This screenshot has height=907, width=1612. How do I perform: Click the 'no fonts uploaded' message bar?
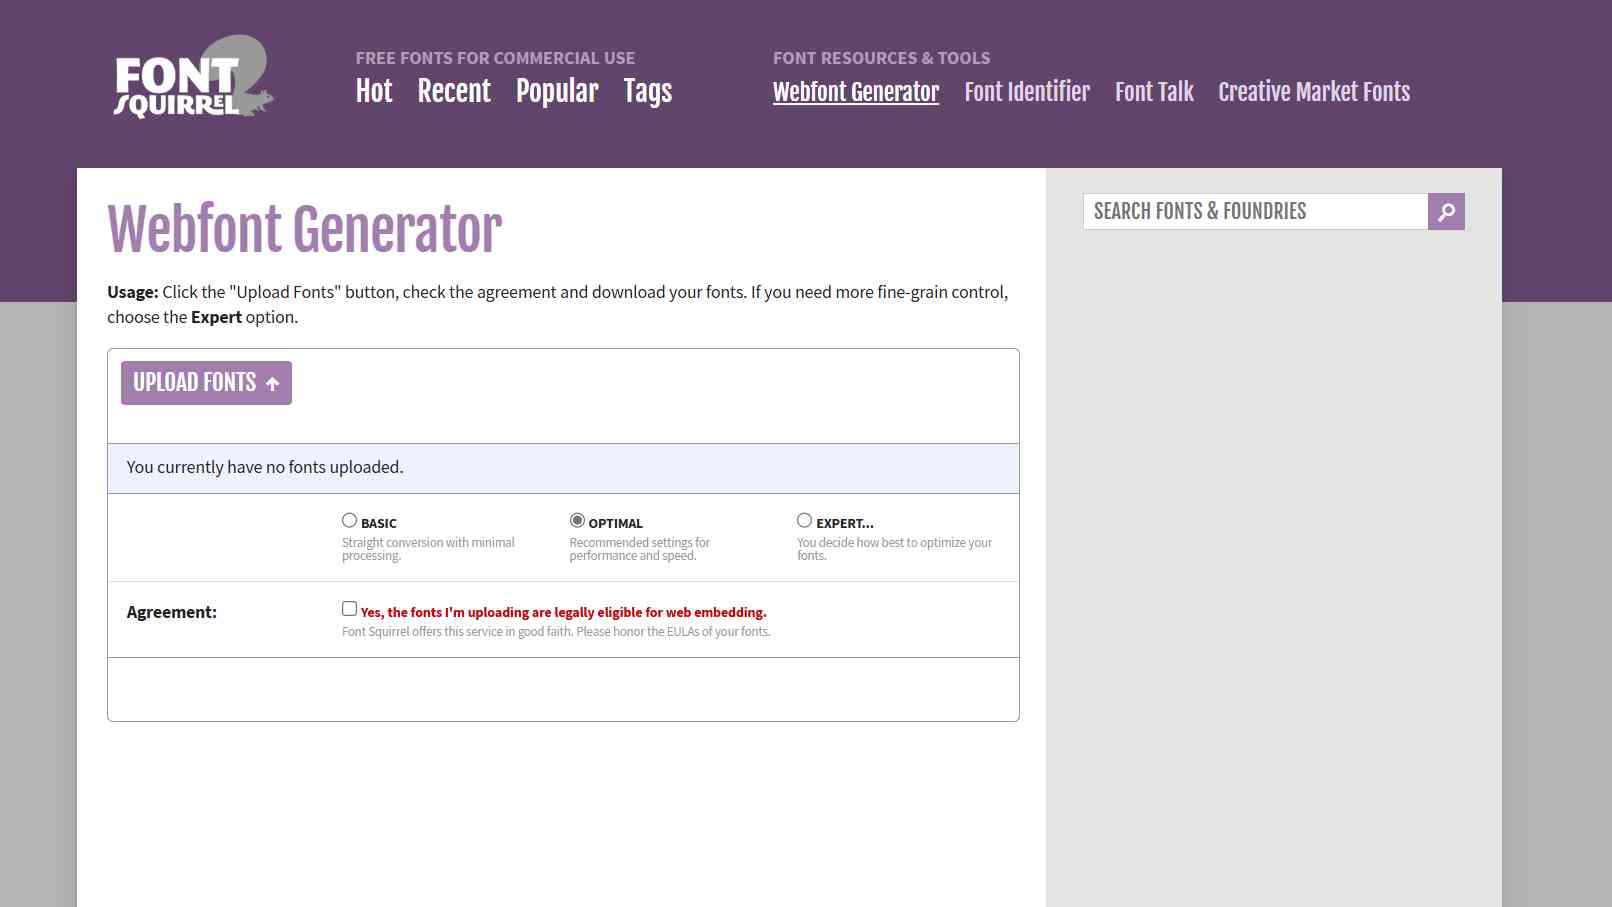[563, 468]
